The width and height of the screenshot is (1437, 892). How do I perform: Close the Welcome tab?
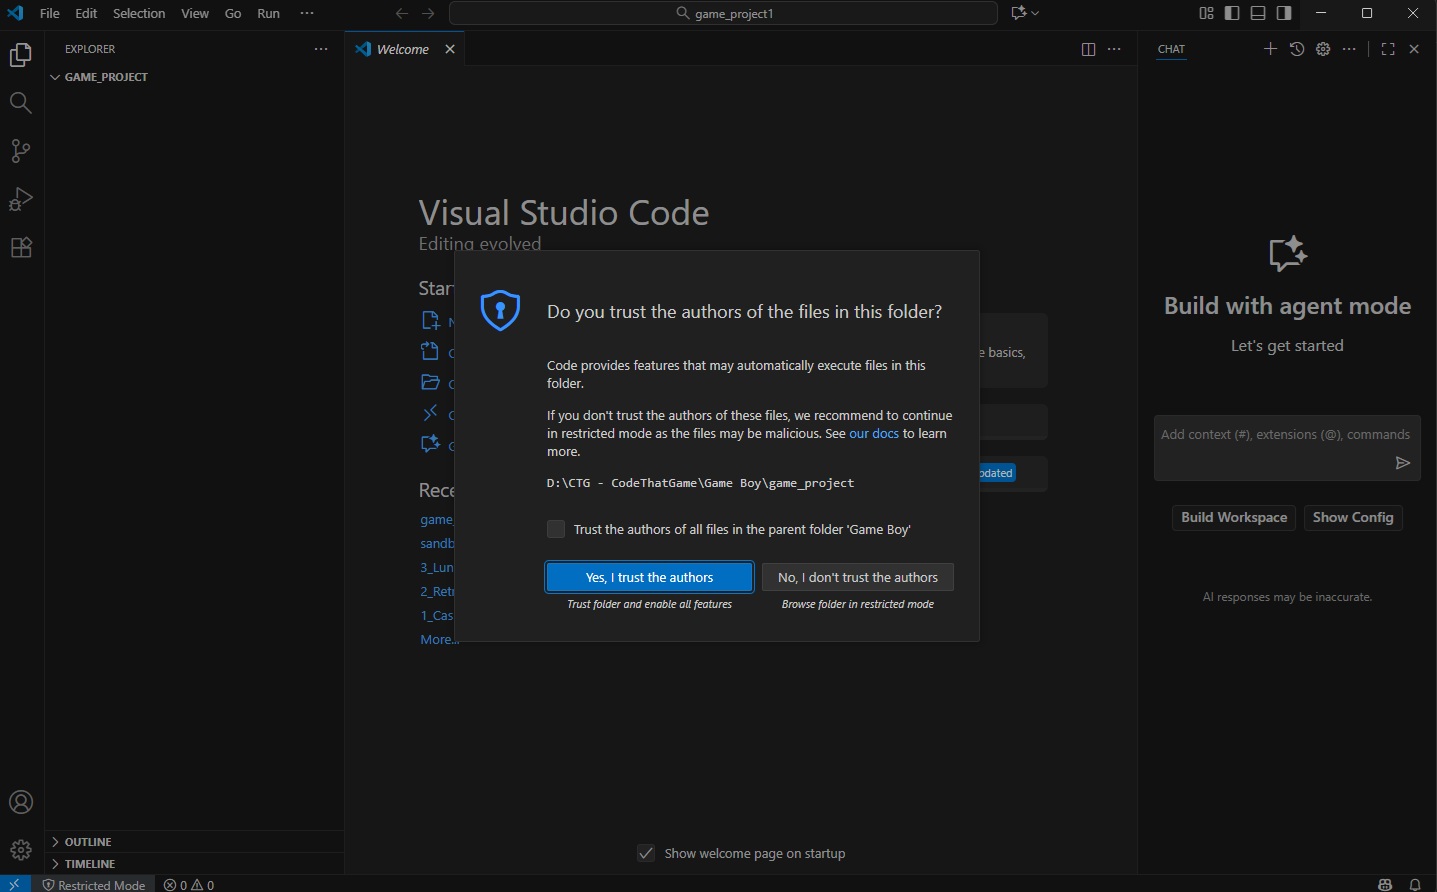point(450,49)
